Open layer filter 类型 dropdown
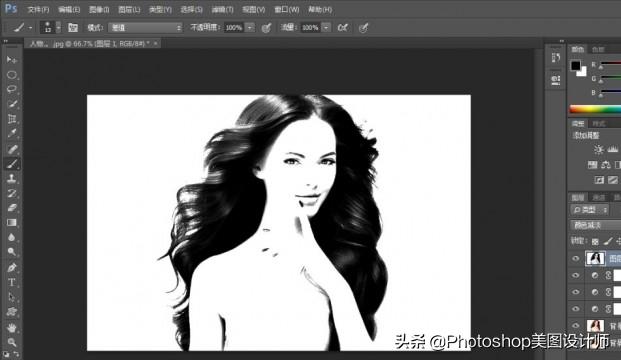 click(x=590, y=210)
